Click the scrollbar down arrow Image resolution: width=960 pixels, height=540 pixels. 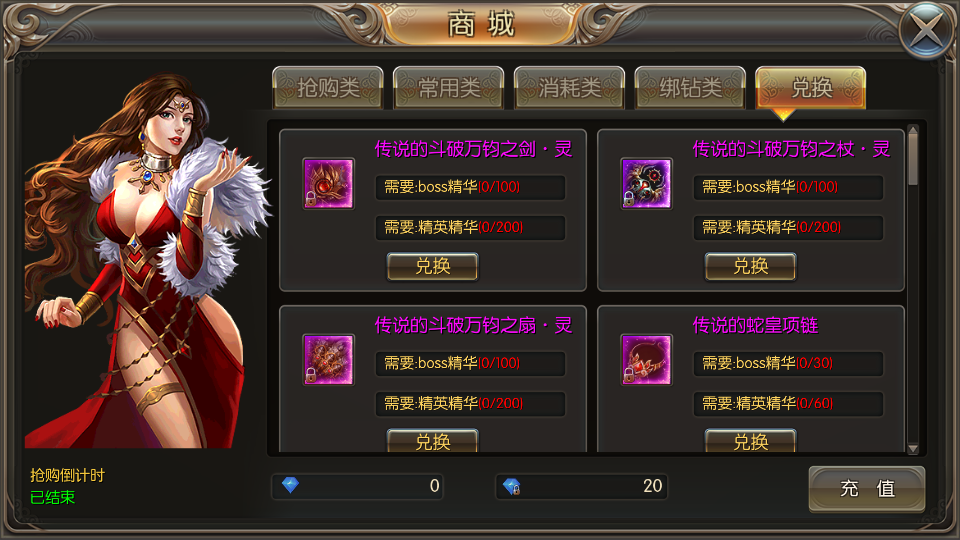(x=913, y=449)
